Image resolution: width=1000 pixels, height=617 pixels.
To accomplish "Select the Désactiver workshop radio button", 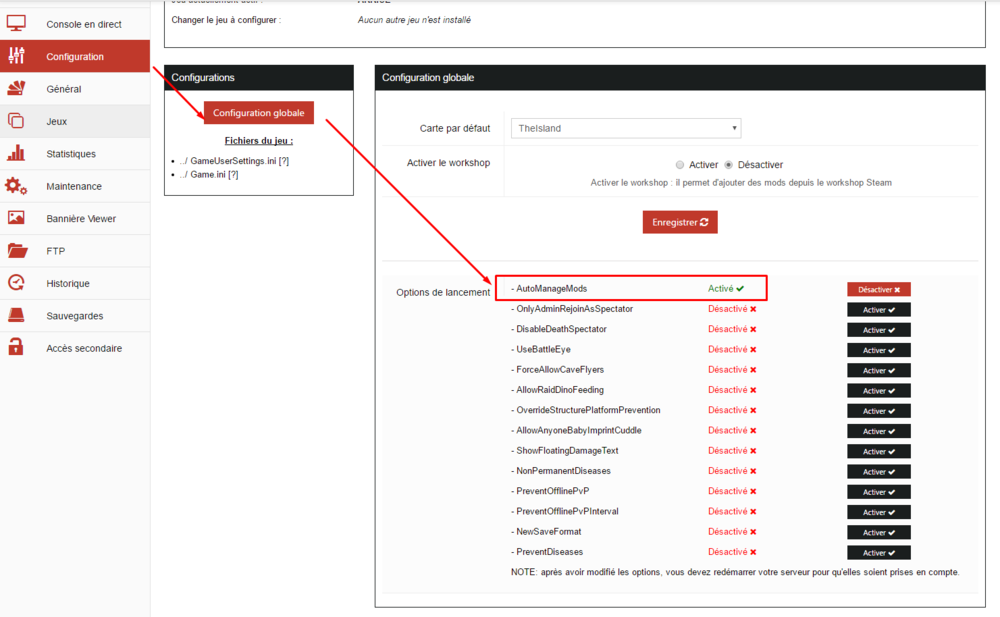I will coord(728,165).
